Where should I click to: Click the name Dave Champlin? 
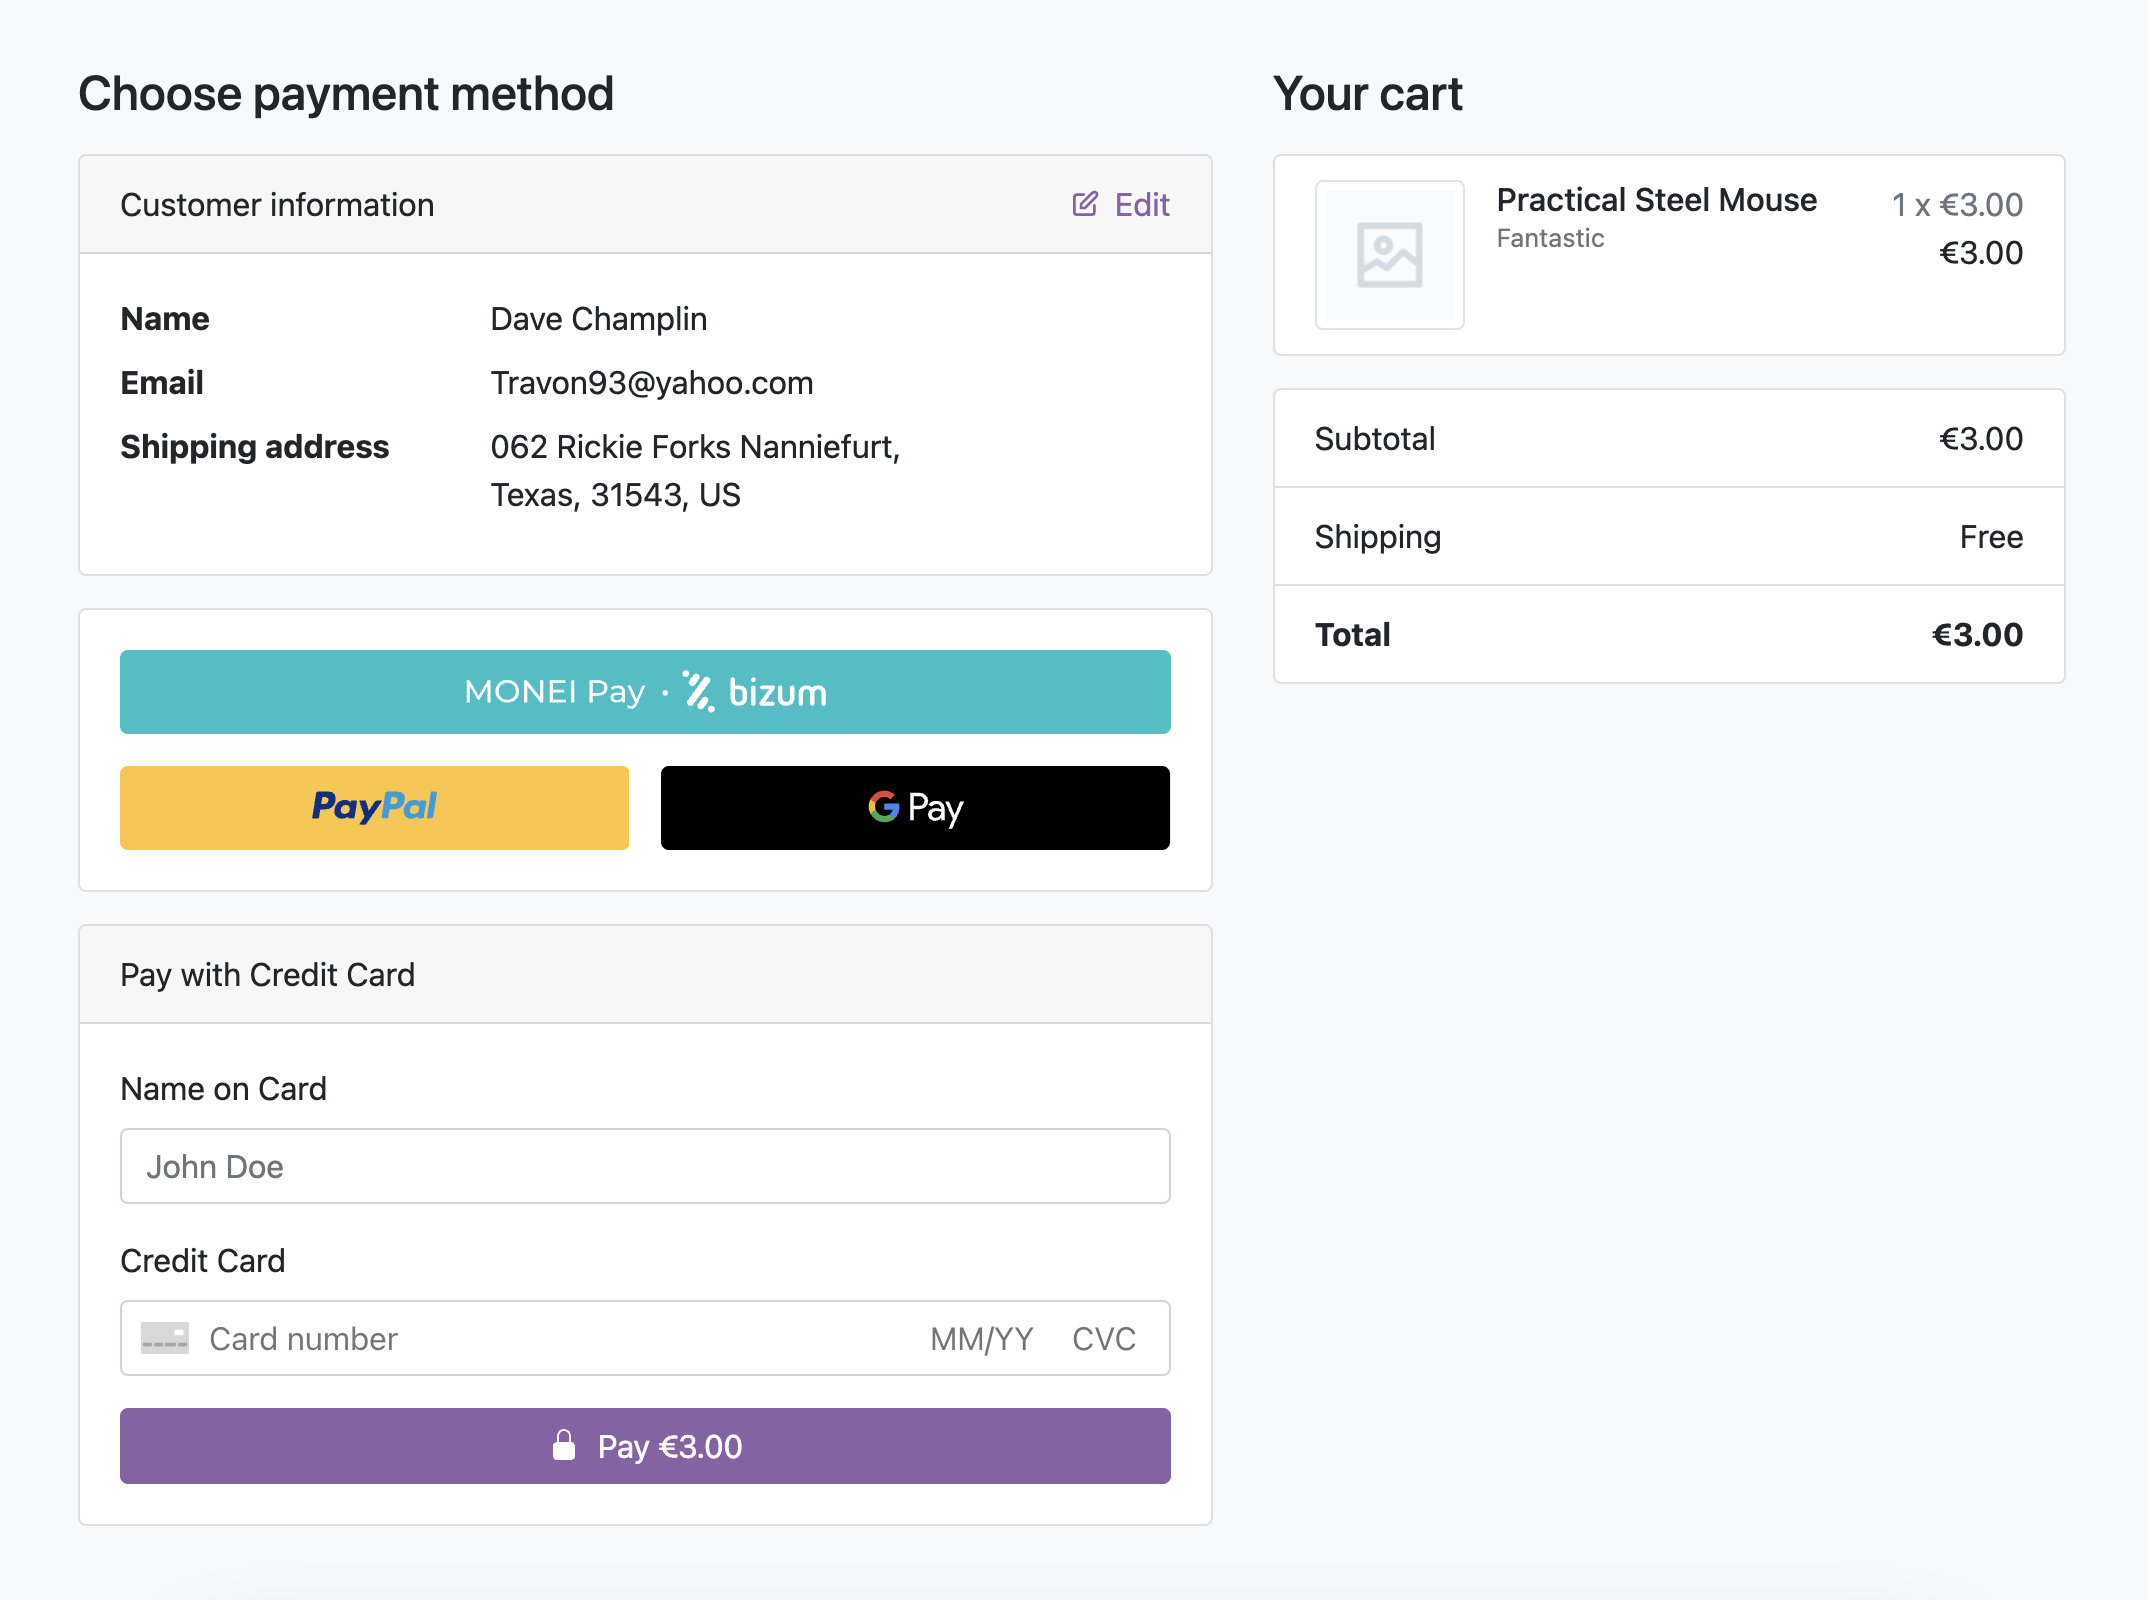599,319
